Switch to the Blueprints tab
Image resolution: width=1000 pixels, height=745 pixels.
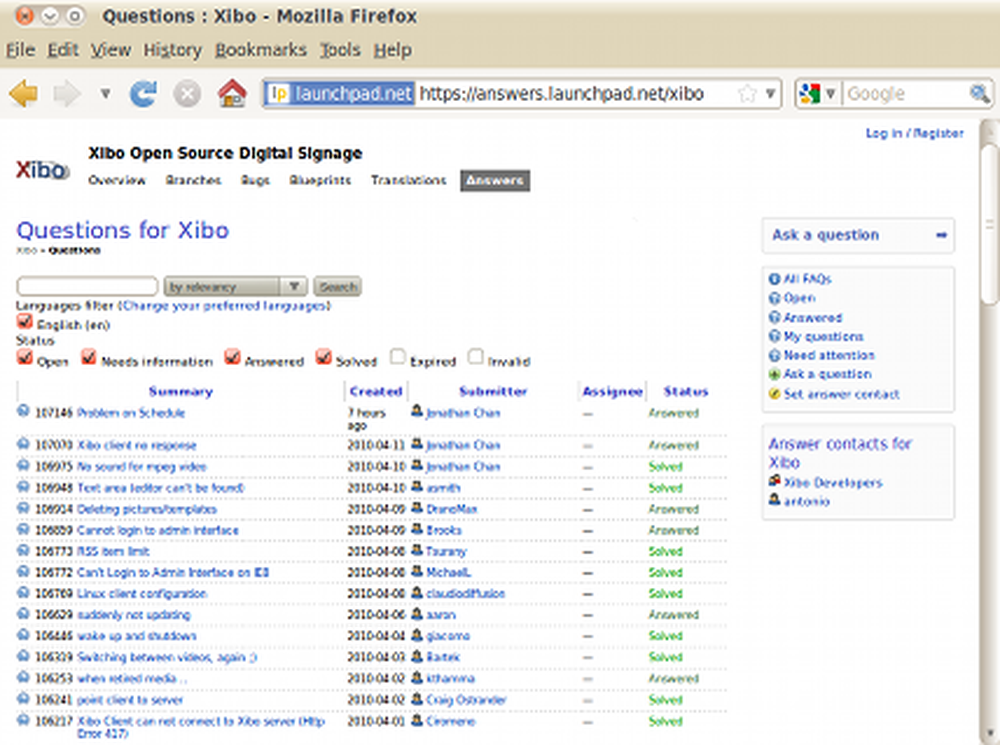(x=320, y=181)
